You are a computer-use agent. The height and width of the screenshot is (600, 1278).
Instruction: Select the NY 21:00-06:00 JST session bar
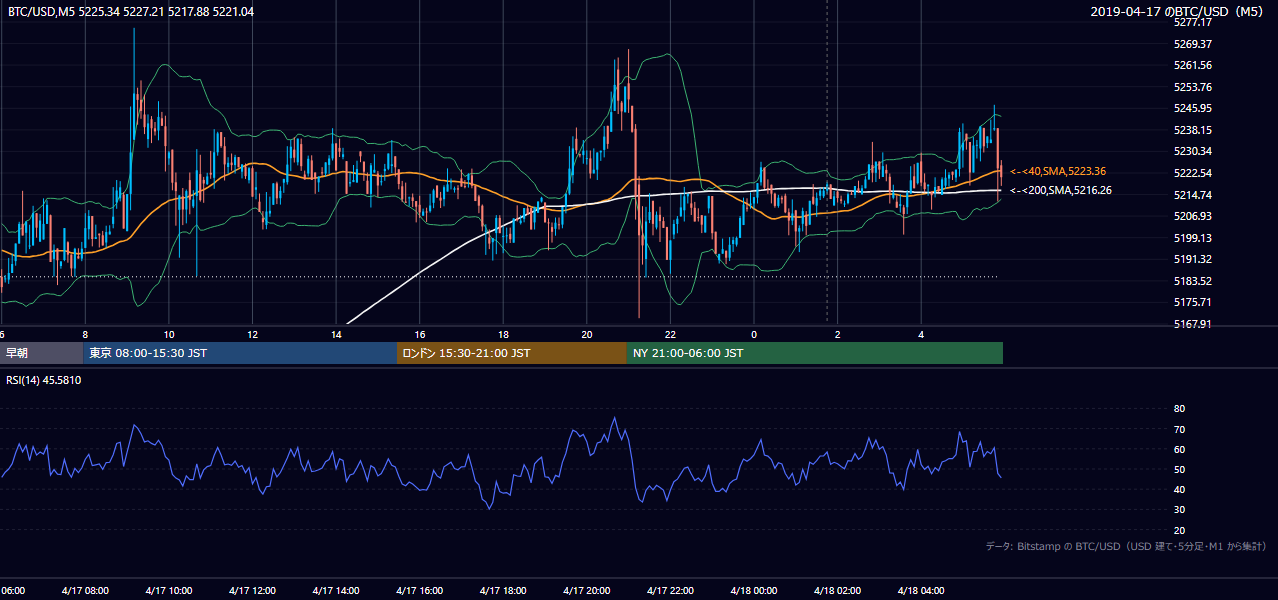point(815,353)
